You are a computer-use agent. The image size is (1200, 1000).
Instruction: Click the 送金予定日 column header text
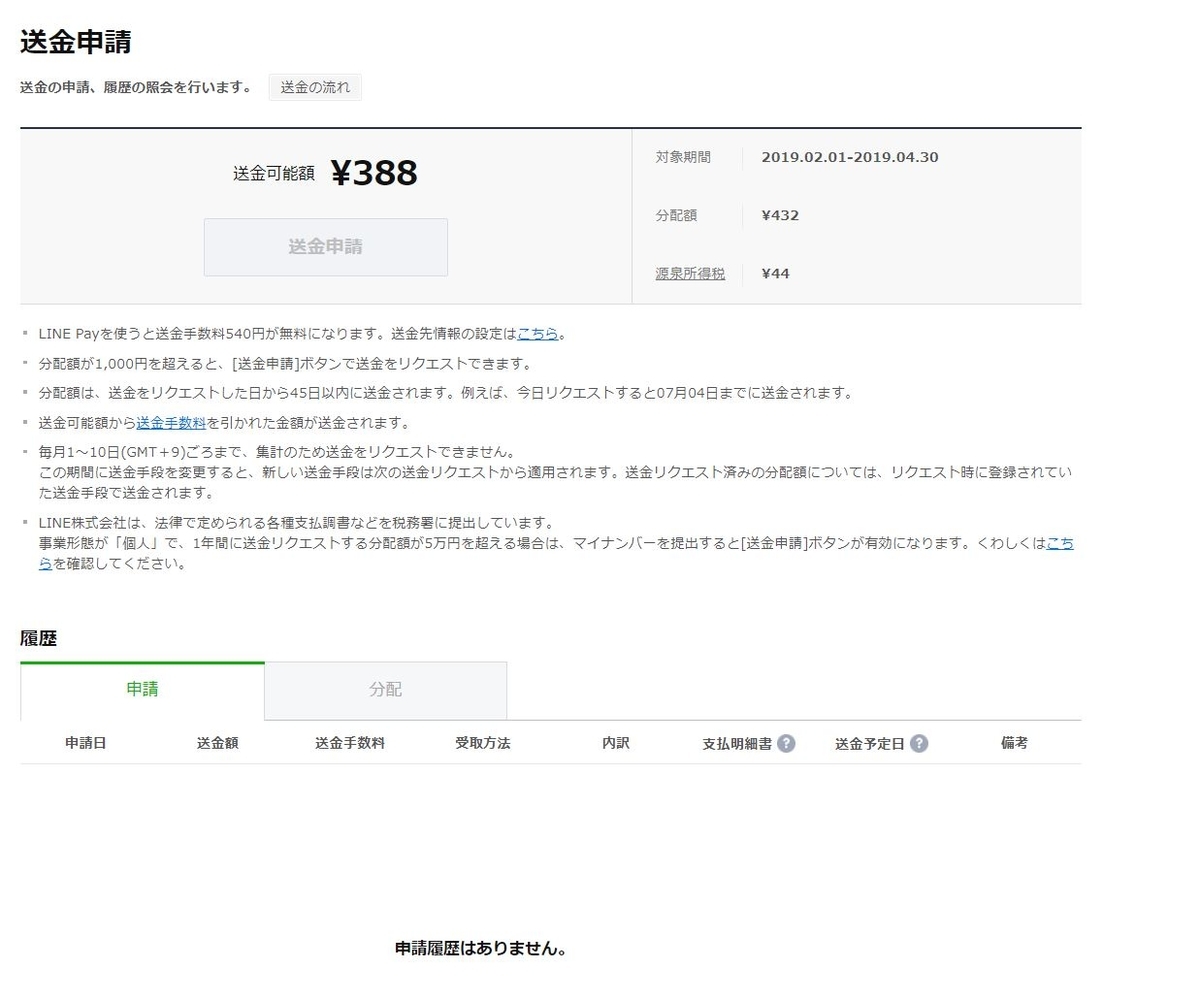(870, 744)
